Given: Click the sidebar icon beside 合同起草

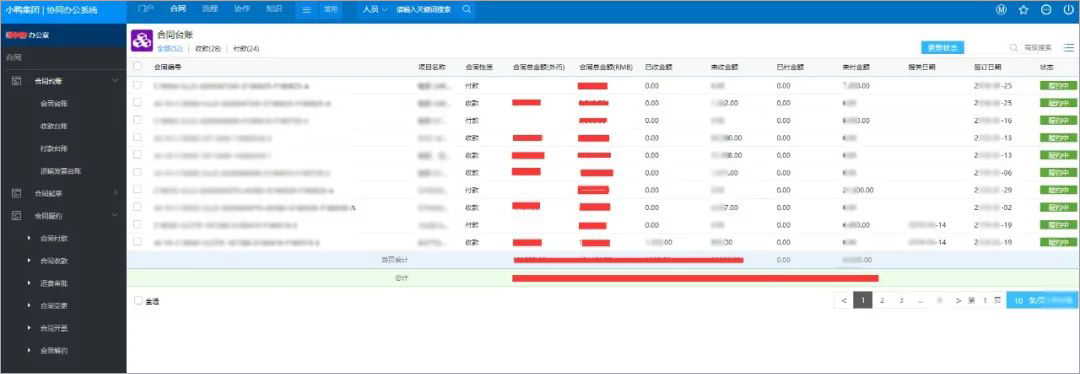Looking at the screenshot, I should point(17,193).
